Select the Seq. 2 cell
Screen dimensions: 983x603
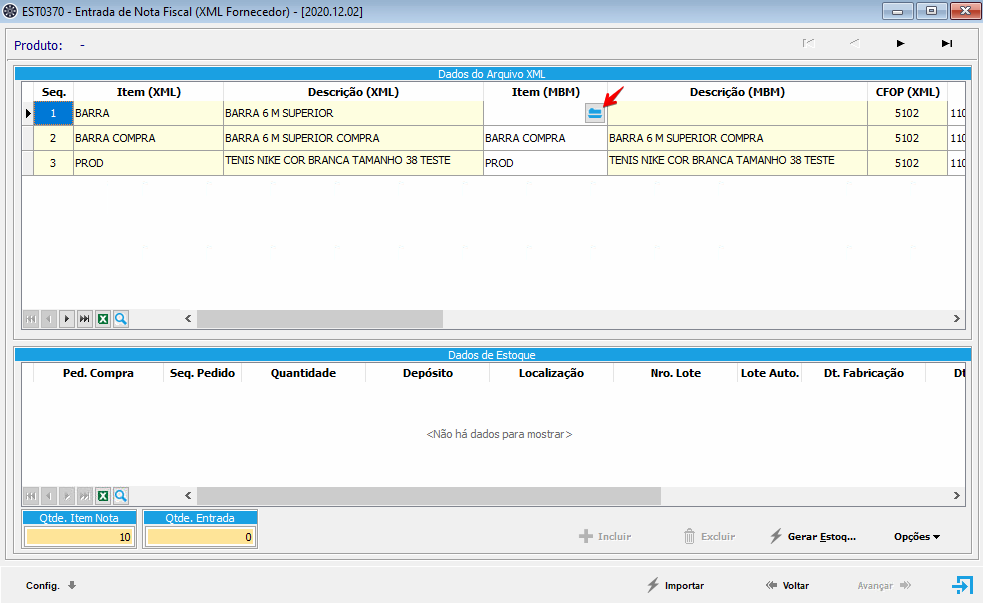[53, 138]
